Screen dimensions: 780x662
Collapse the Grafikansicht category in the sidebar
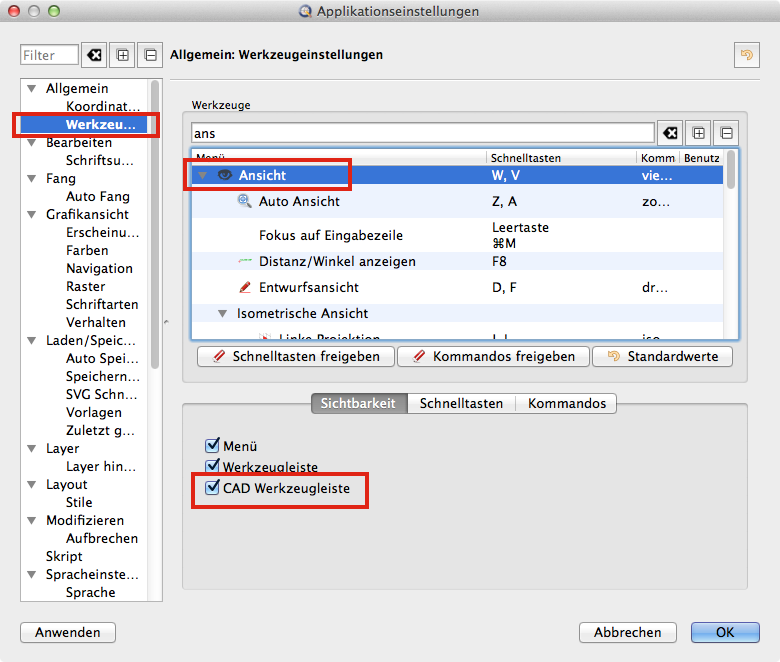[32, 214]
